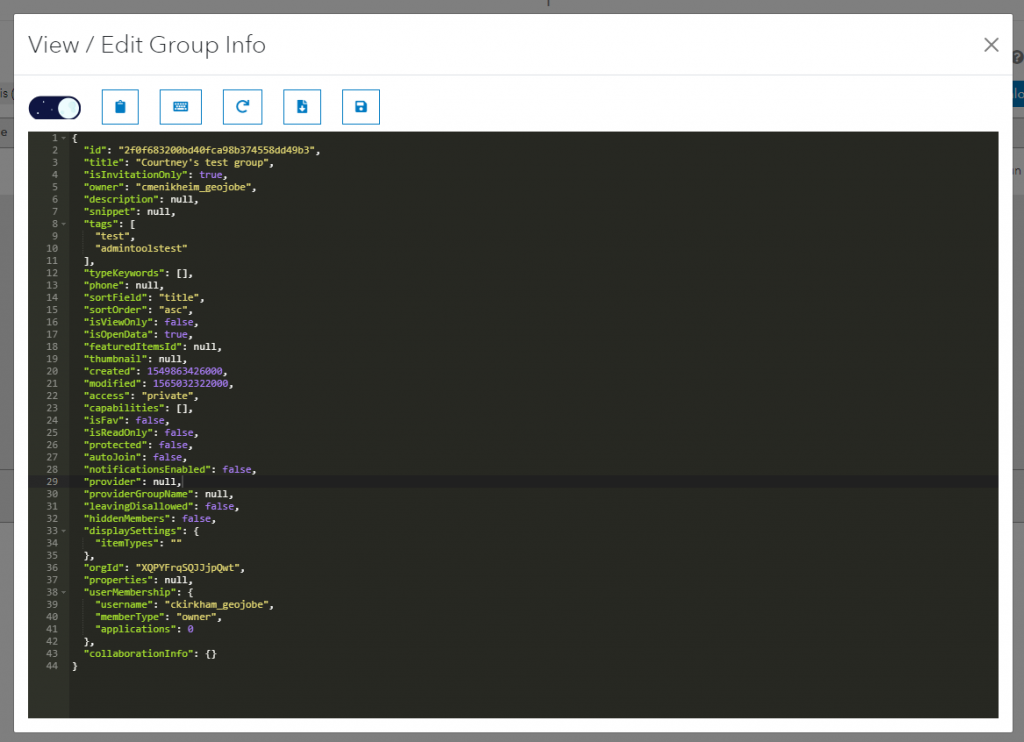Viewport: 1024px width, 742px height.
Task: Open the keyboard shortcuts icon
Action: tap(181, 107)
